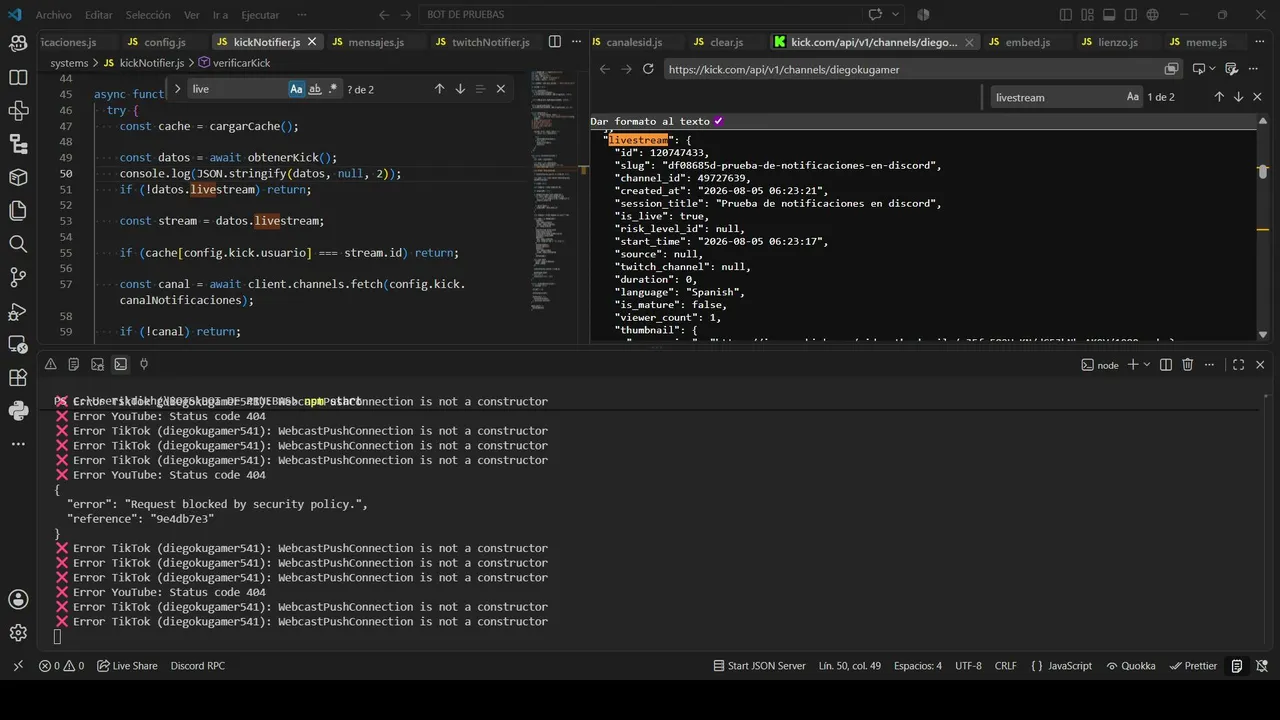Toggle match case in browser find bar

(1133, 97)
